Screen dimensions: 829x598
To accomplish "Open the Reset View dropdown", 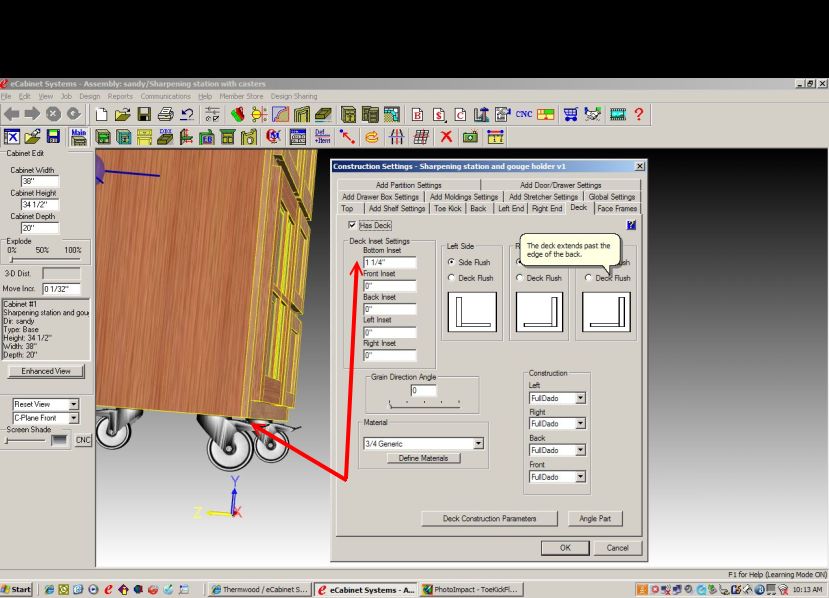I will (x=74, y=404).
